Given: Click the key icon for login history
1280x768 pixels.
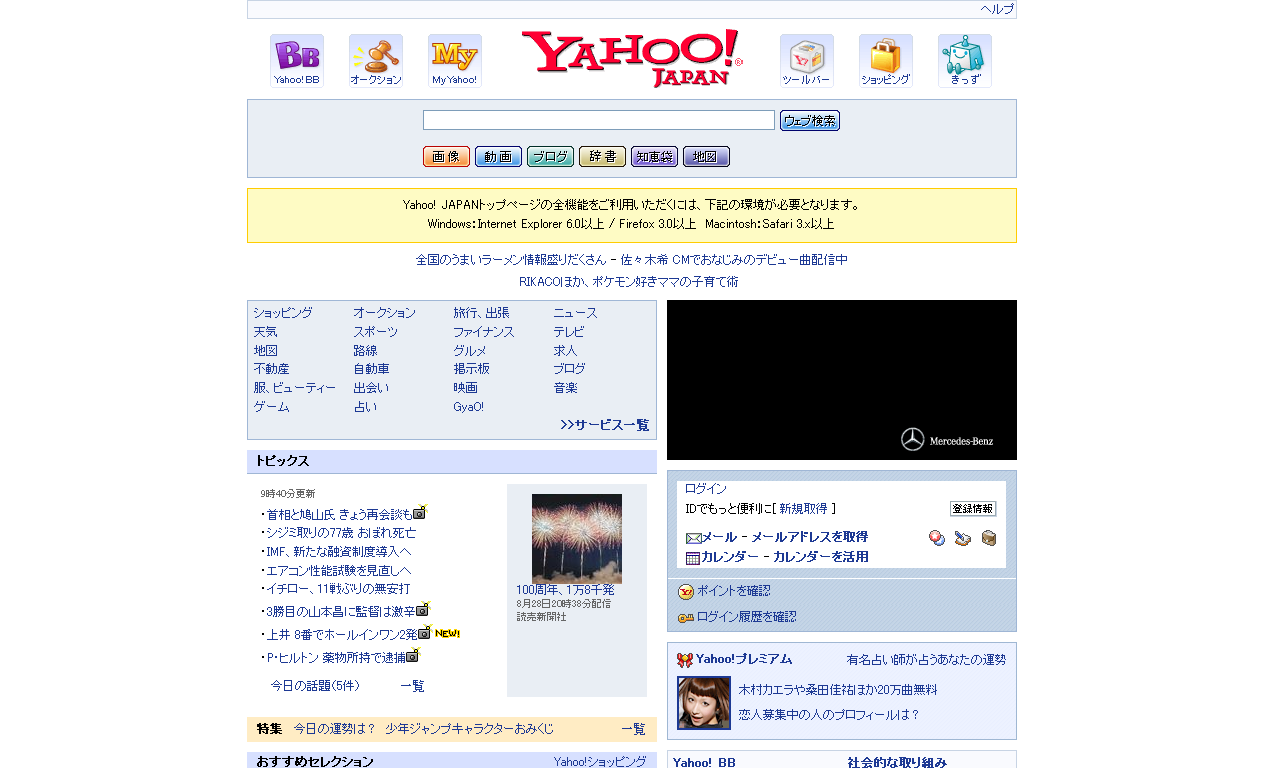Looking at the screenshot, I should (686, 618).
